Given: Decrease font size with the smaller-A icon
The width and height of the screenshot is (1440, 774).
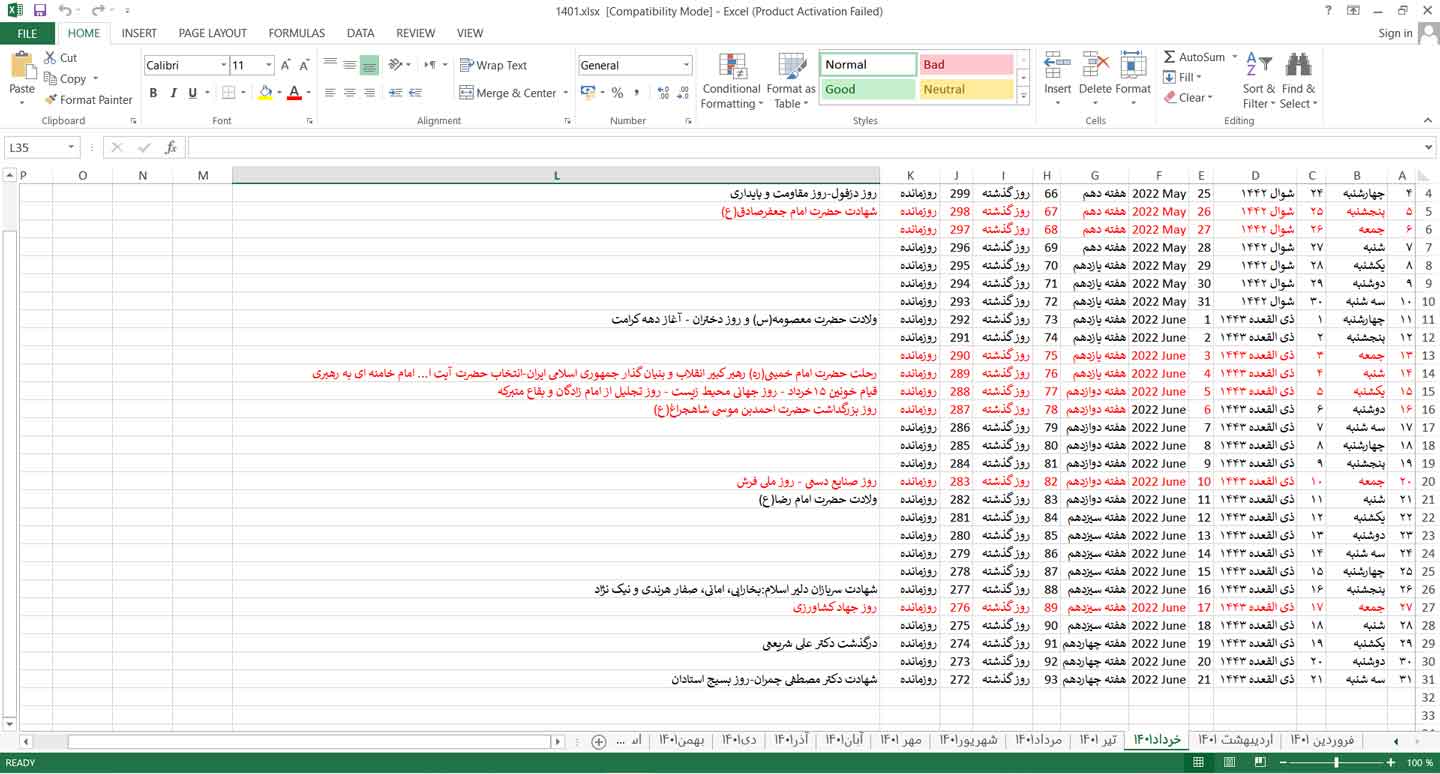Looking at the screenshot, I should [x=307, y=65].
